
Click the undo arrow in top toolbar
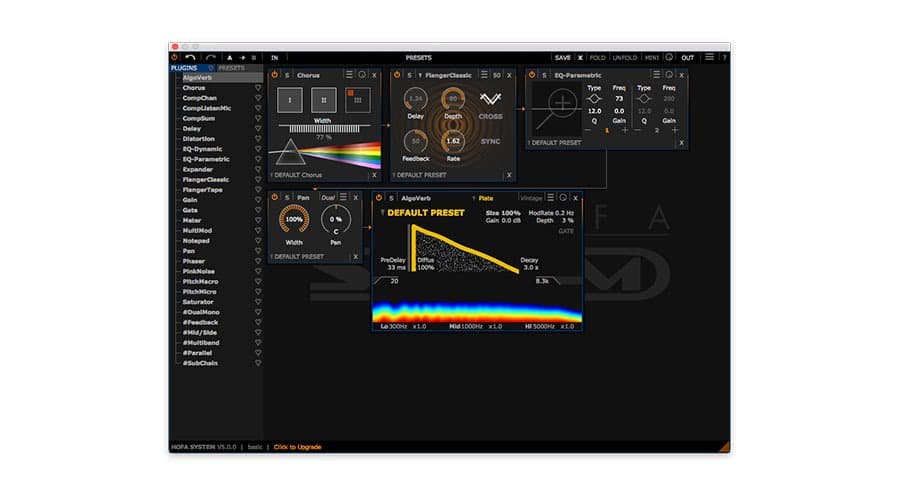tap(191, 57)
